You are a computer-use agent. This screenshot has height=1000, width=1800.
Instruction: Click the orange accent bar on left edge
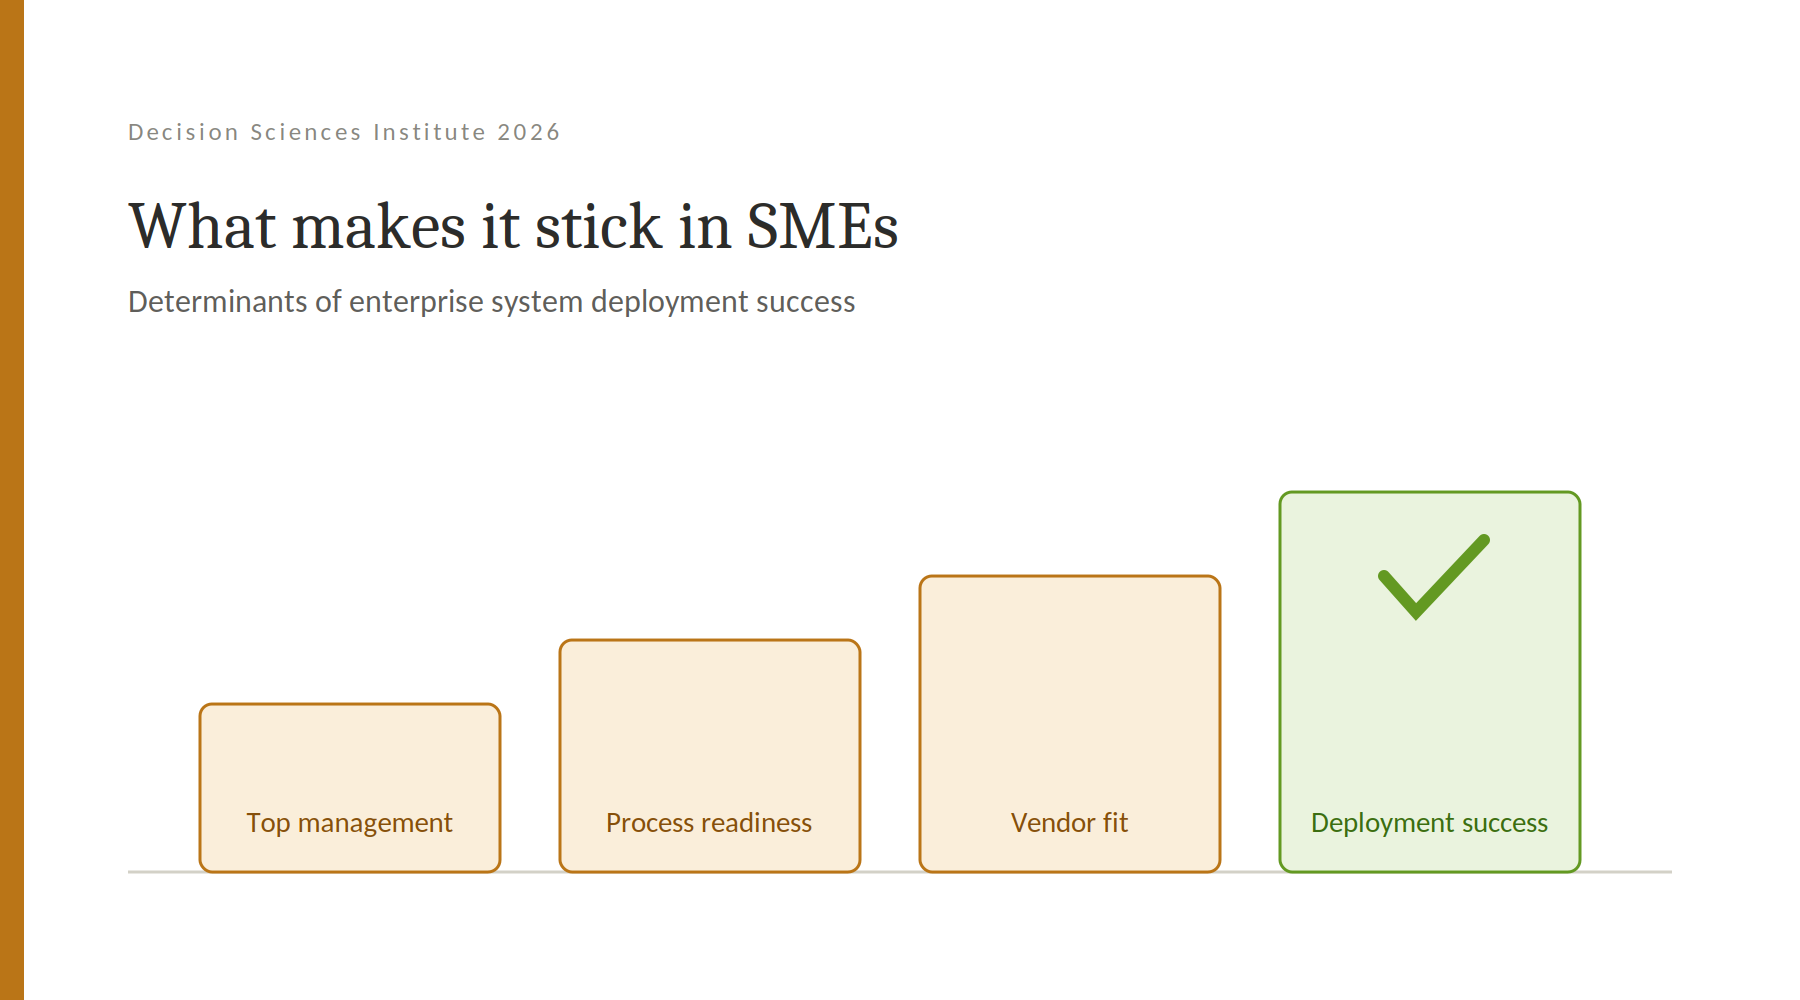(x=12, y=500)
